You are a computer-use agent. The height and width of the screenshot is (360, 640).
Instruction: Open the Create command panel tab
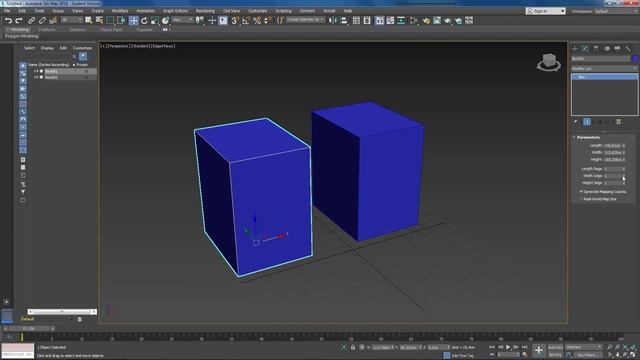coord(575,49)
